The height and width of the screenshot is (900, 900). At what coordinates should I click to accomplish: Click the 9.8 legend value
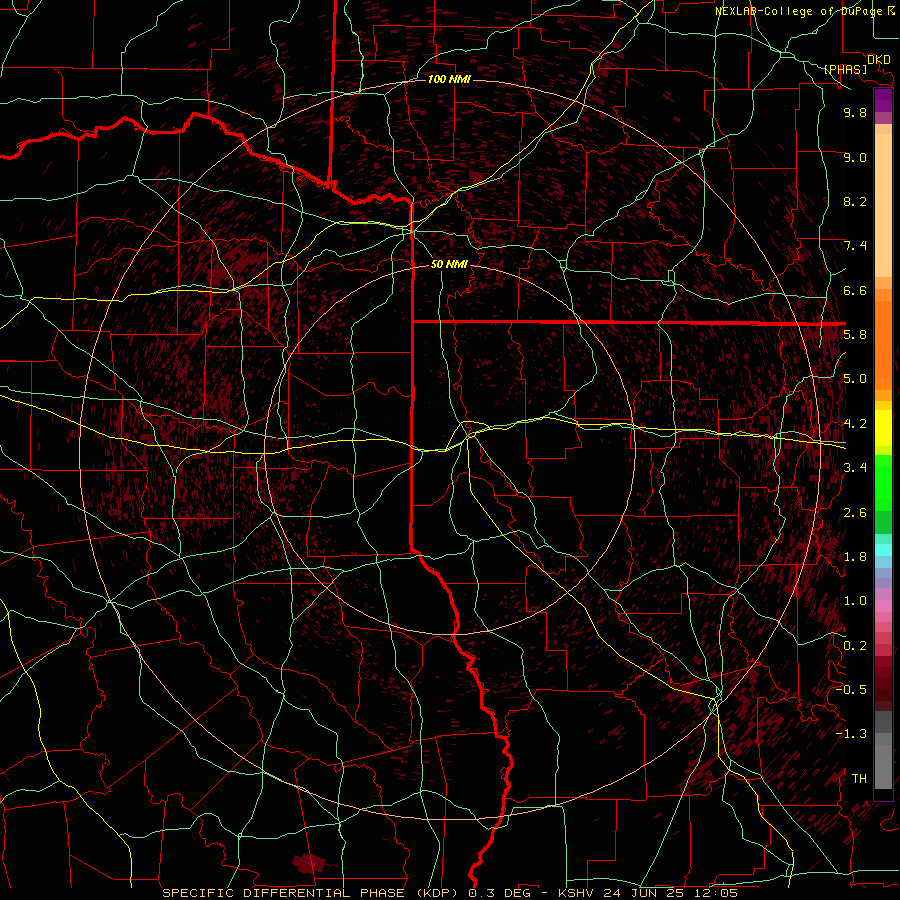click(x=855, y=112)
